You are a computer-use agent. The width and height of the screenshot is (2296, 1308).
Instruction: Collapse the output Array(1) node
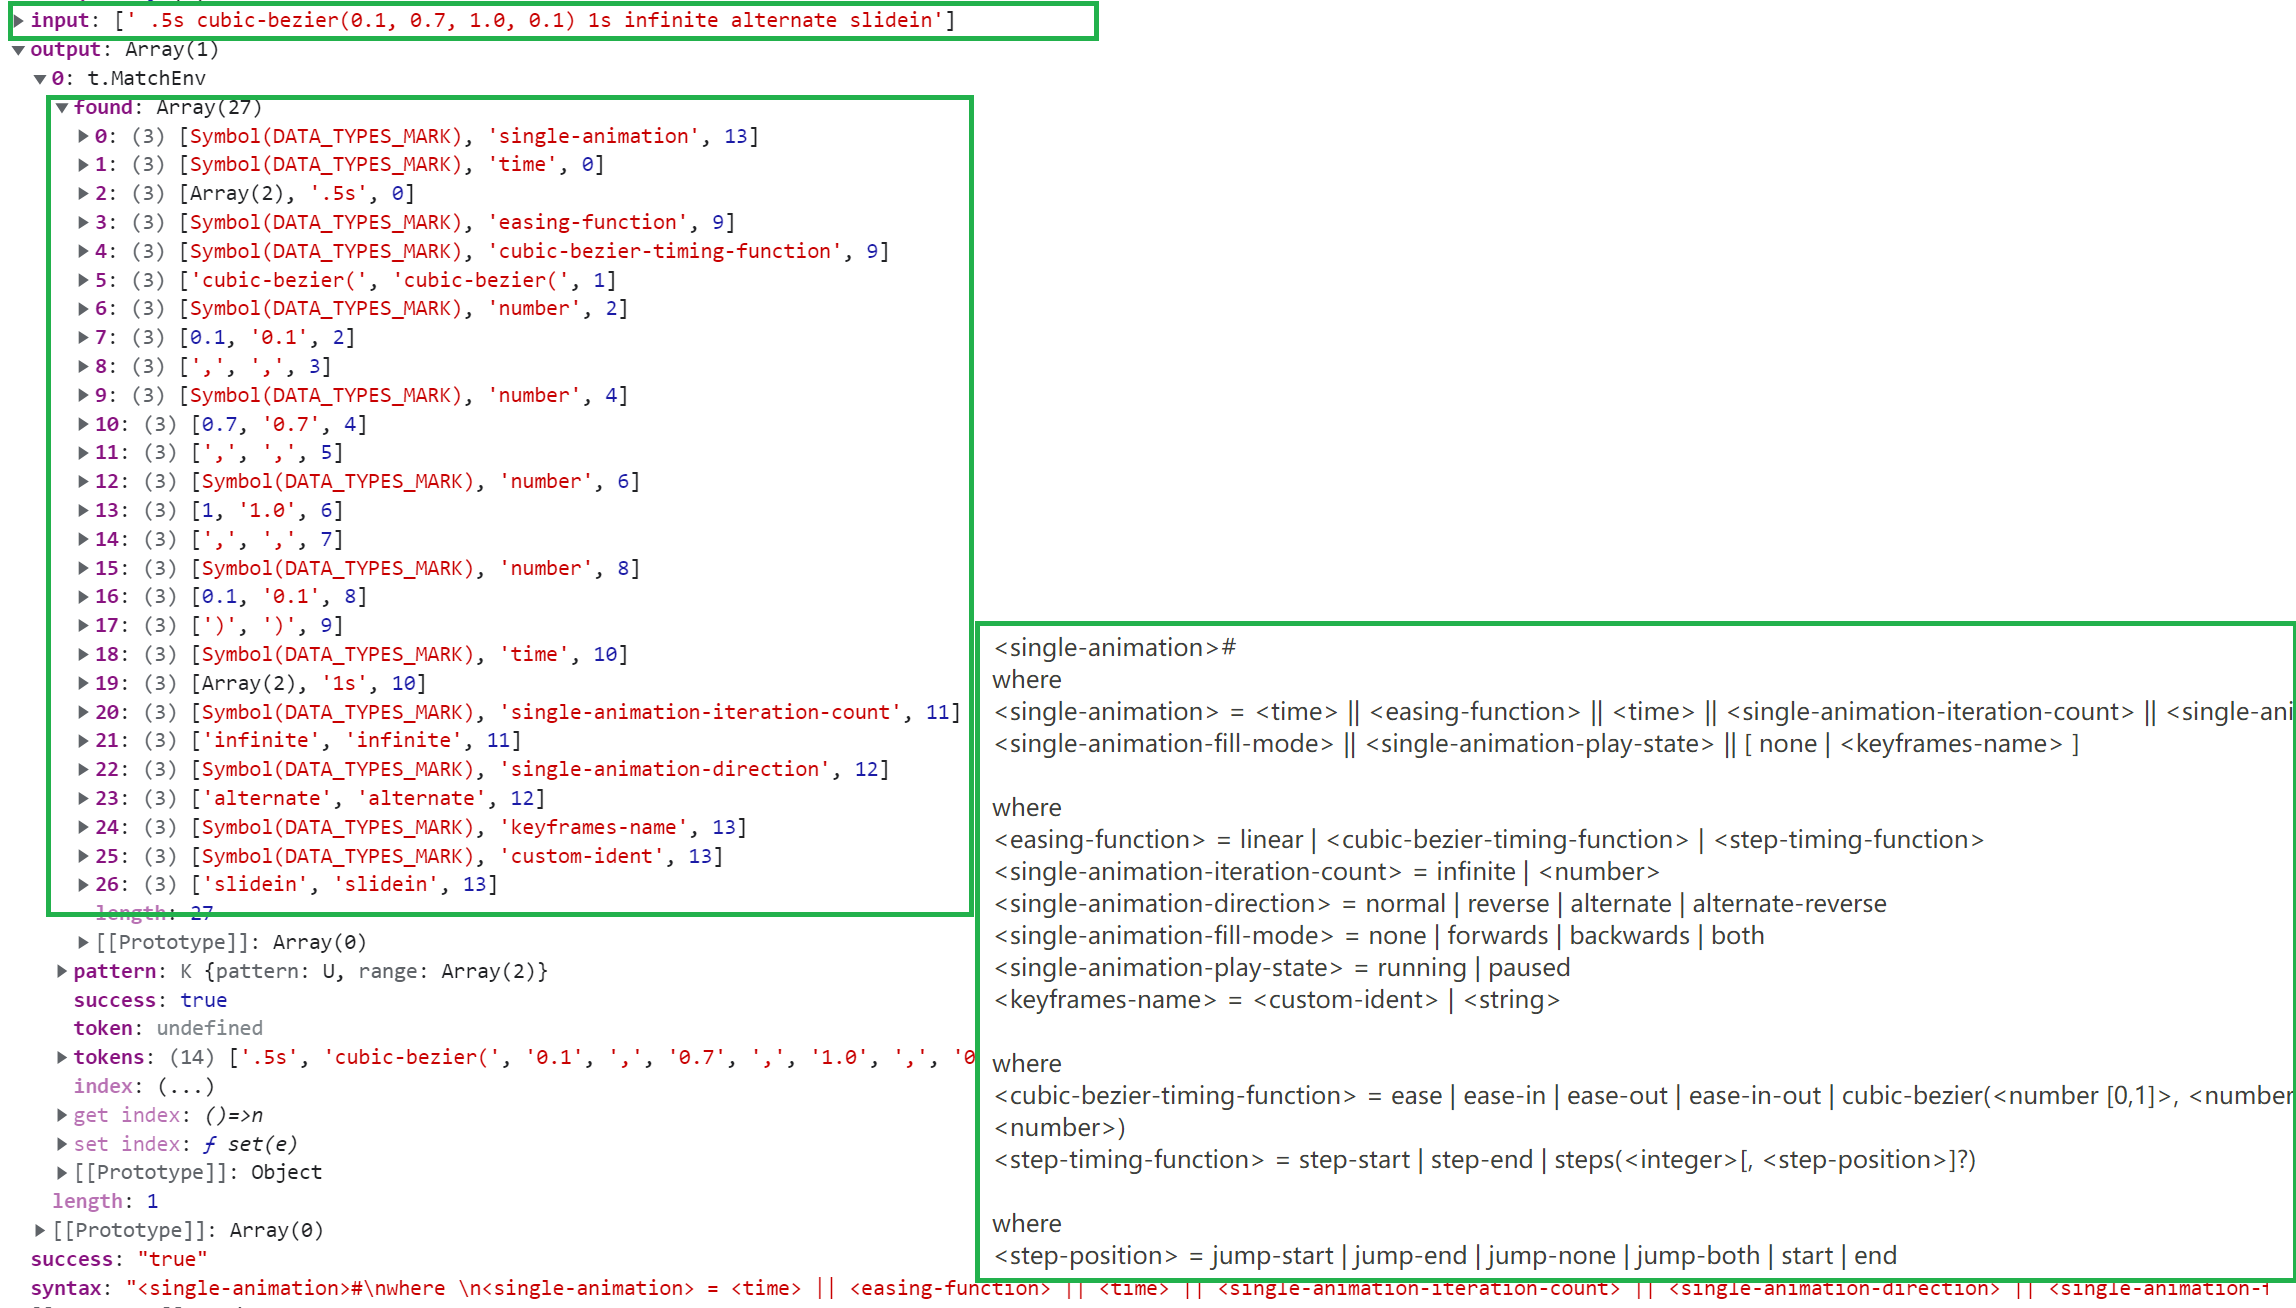tap(18, 50)
